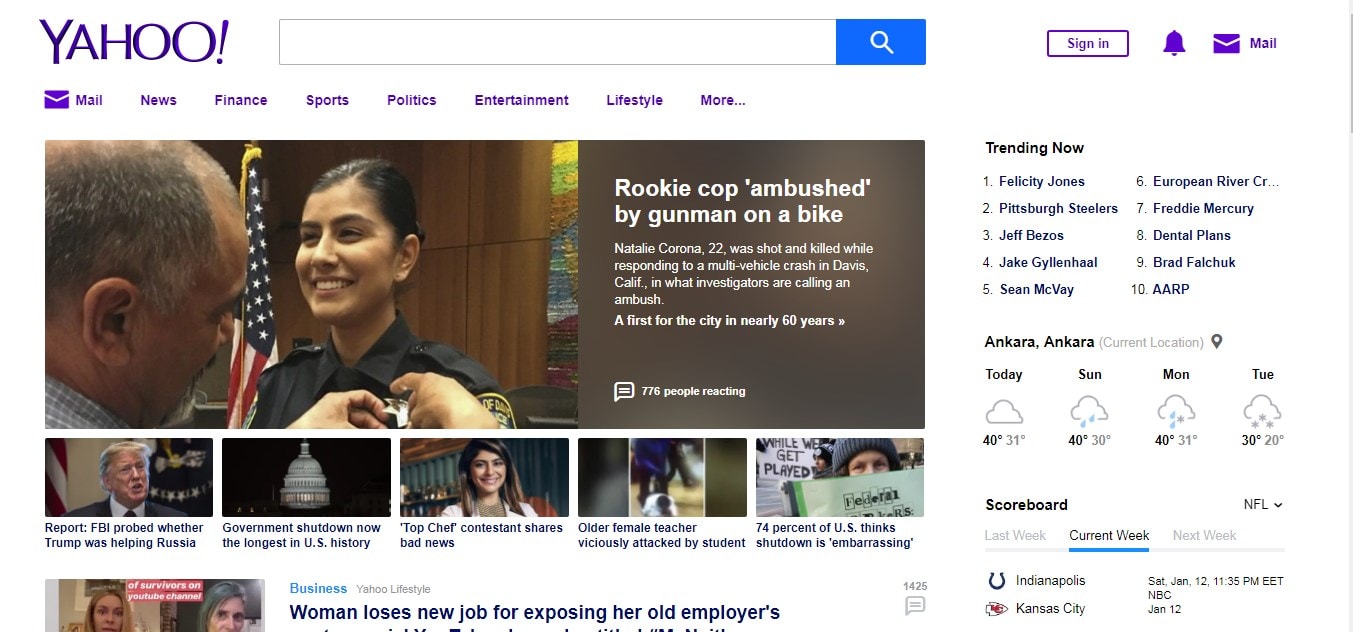Open '74 percent of U.S. thinks' story caption
Screen dimensions: 1353x632
tap(834, 535)
